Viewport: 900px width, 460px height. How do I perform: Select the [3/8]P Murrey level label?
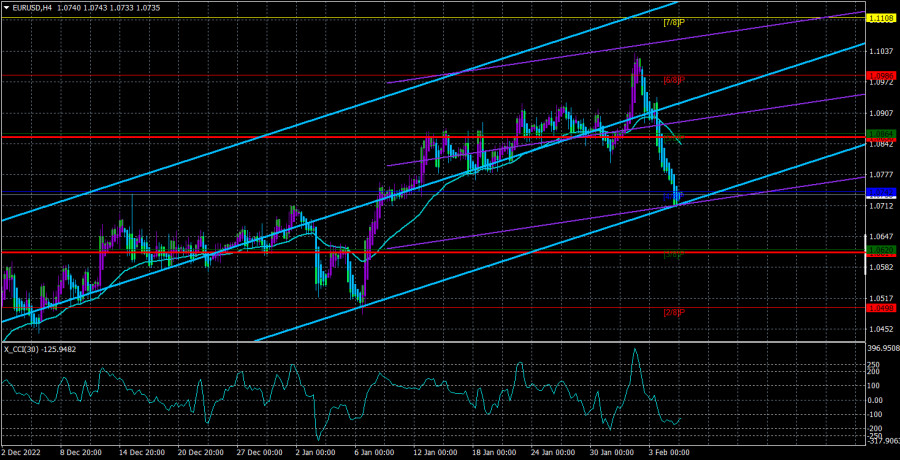click(674, 254)
